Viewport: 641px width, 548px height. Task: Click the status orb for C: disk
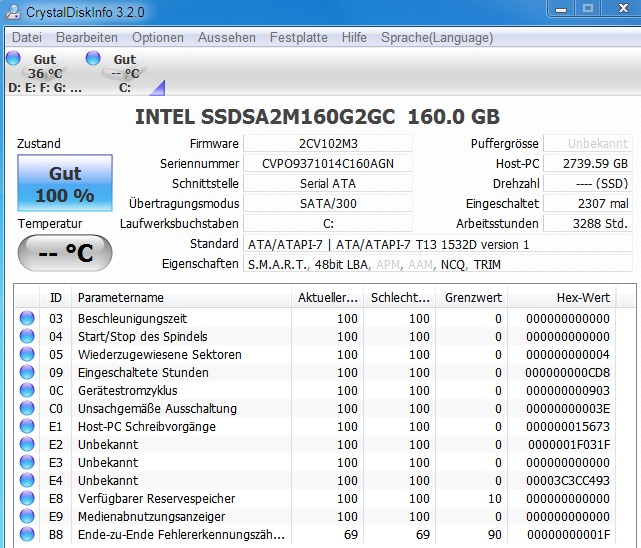tap(93, 58)
